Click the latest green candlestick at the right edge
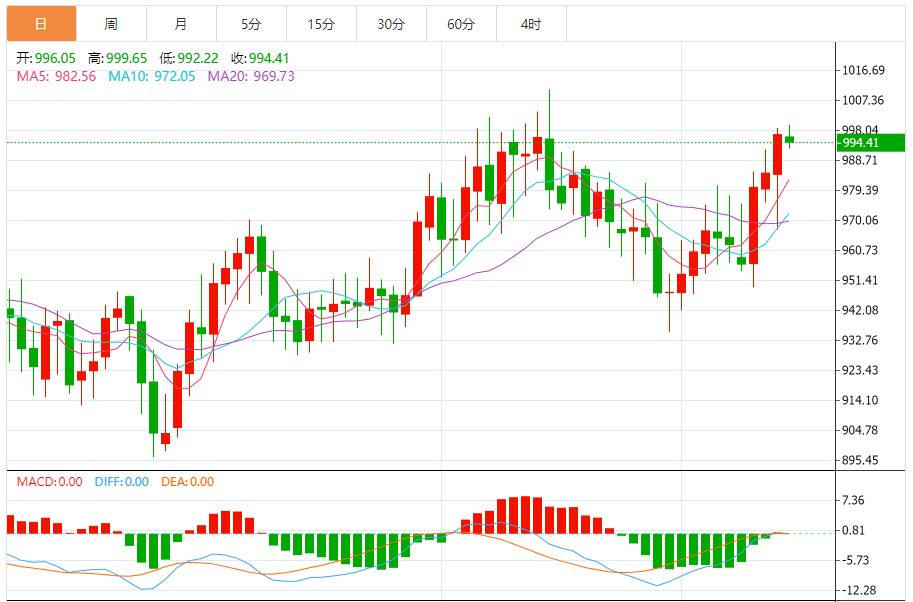This screenshot has height=602, width=913. pos(790,139)
